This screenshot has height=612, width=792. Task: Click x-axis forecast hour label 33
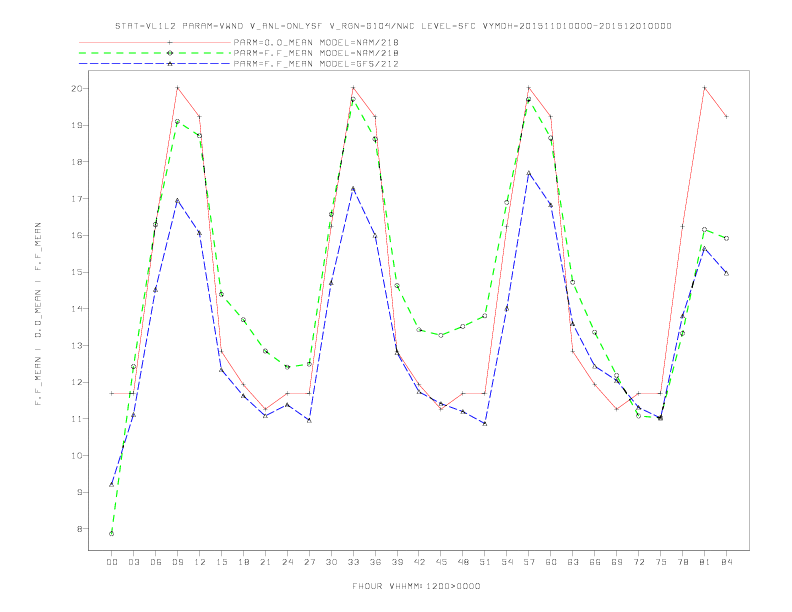(353, 562)
